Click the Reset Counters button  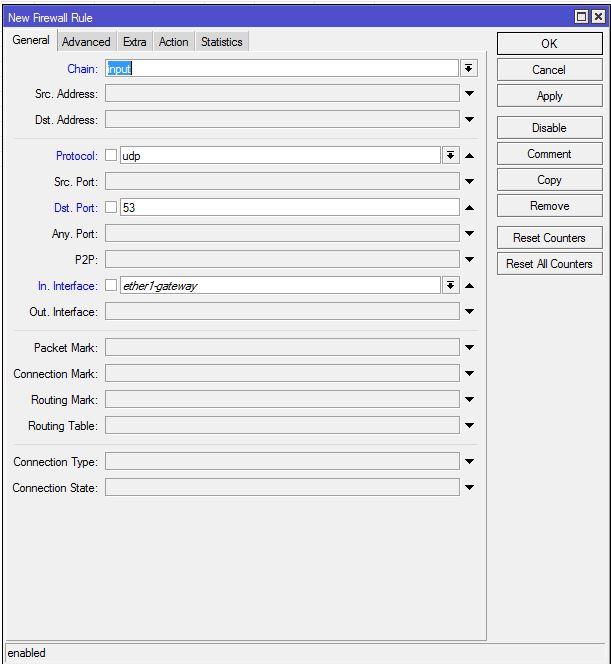click(x=550, y=238)
